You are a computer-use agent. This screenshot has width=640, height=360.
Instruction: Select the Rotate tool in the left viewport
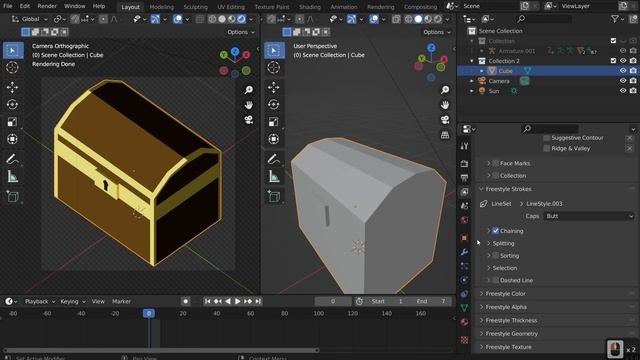pos(12,104)
